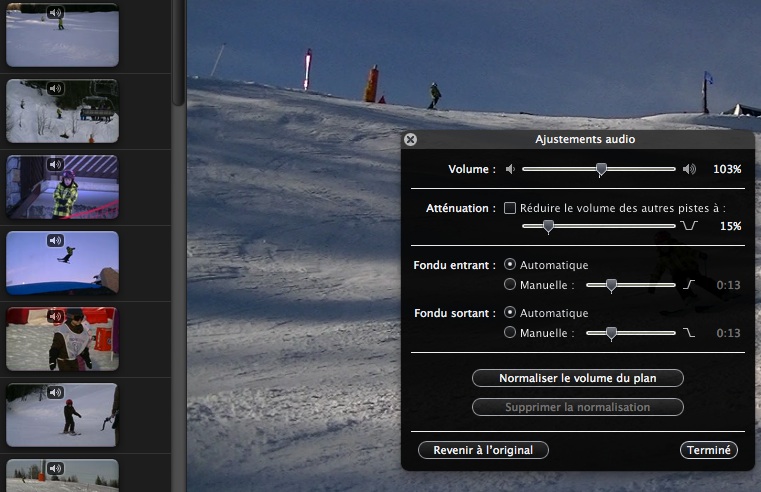Viewport: 761px width, 492px height.
Task: Select Automatique for Fondu sortant
Action: [x=510, y=312]
